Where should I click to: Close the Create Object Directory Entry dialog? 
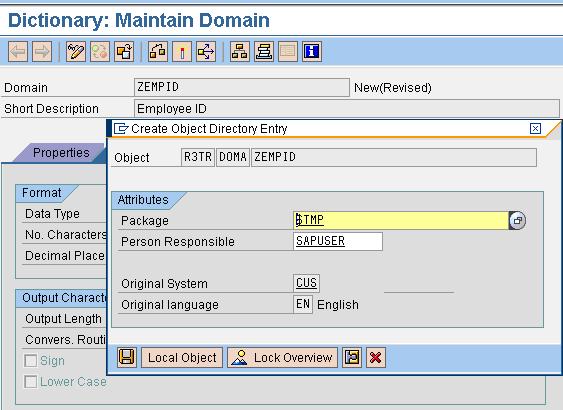click(x=535, y=128)
